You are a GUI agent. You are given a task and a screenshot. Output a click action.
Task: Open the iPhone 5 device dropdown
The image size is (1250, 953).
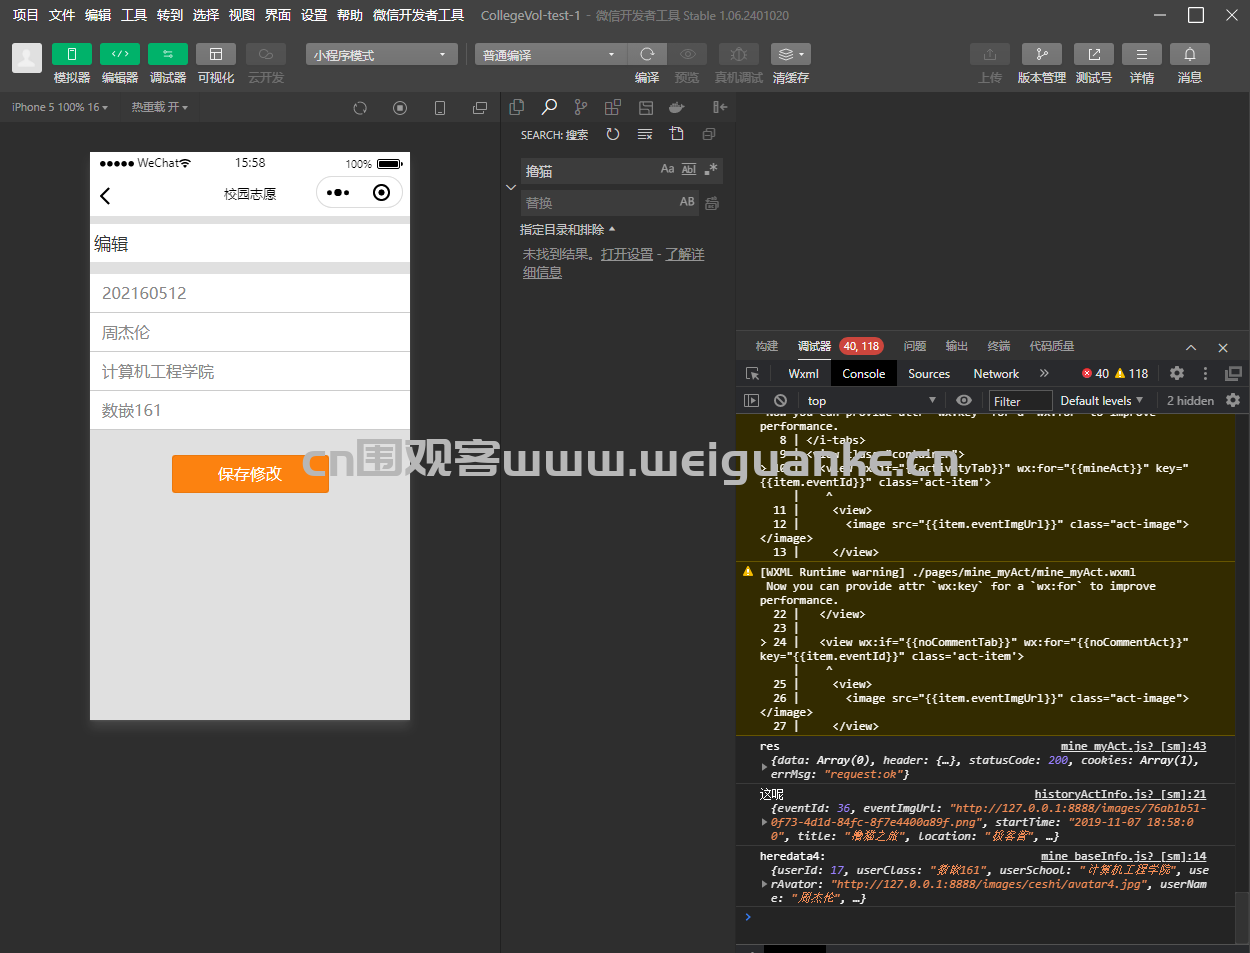click(60, 107)
